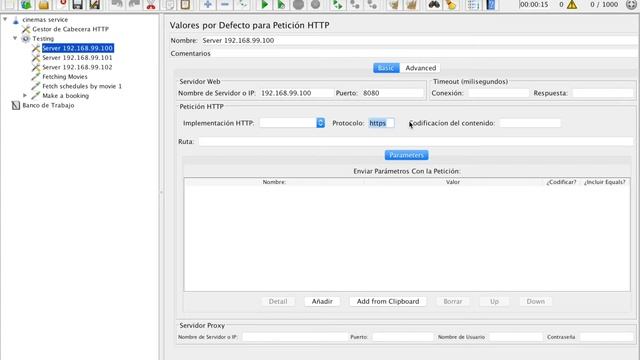Click the Puerto field showing 8080
The width and height of the screenshot is (640, 360).
coord(393,93)
